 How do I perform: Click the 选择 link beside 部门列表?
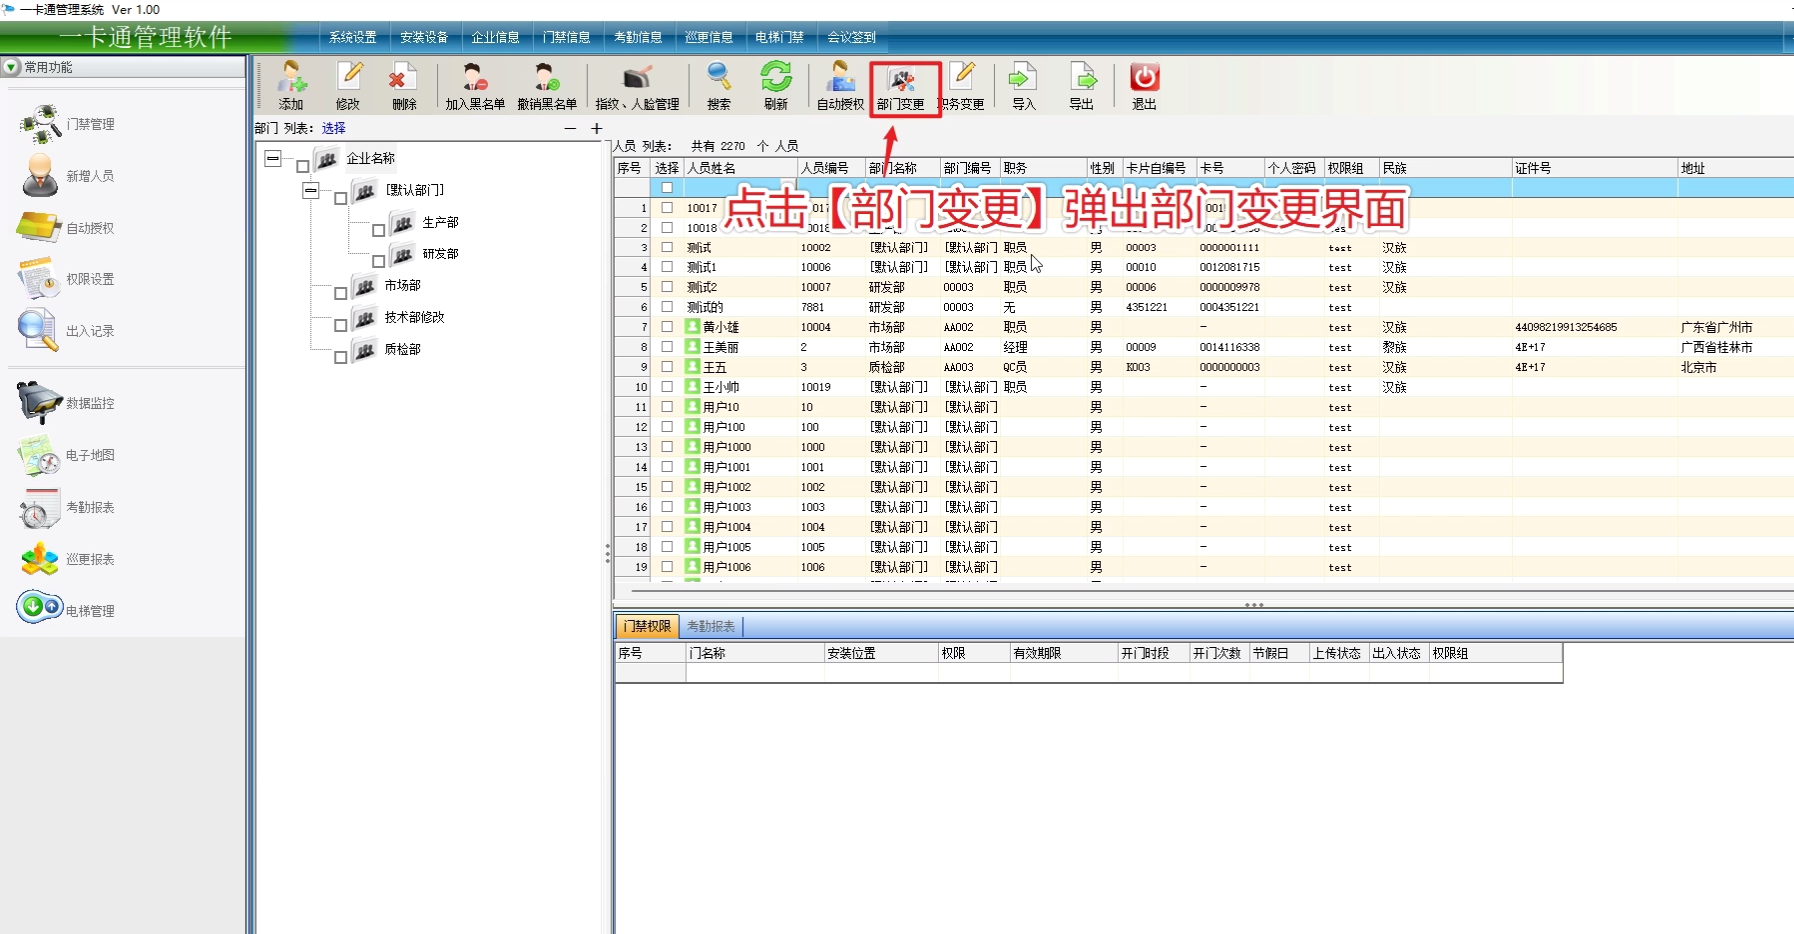coord(334,128)
